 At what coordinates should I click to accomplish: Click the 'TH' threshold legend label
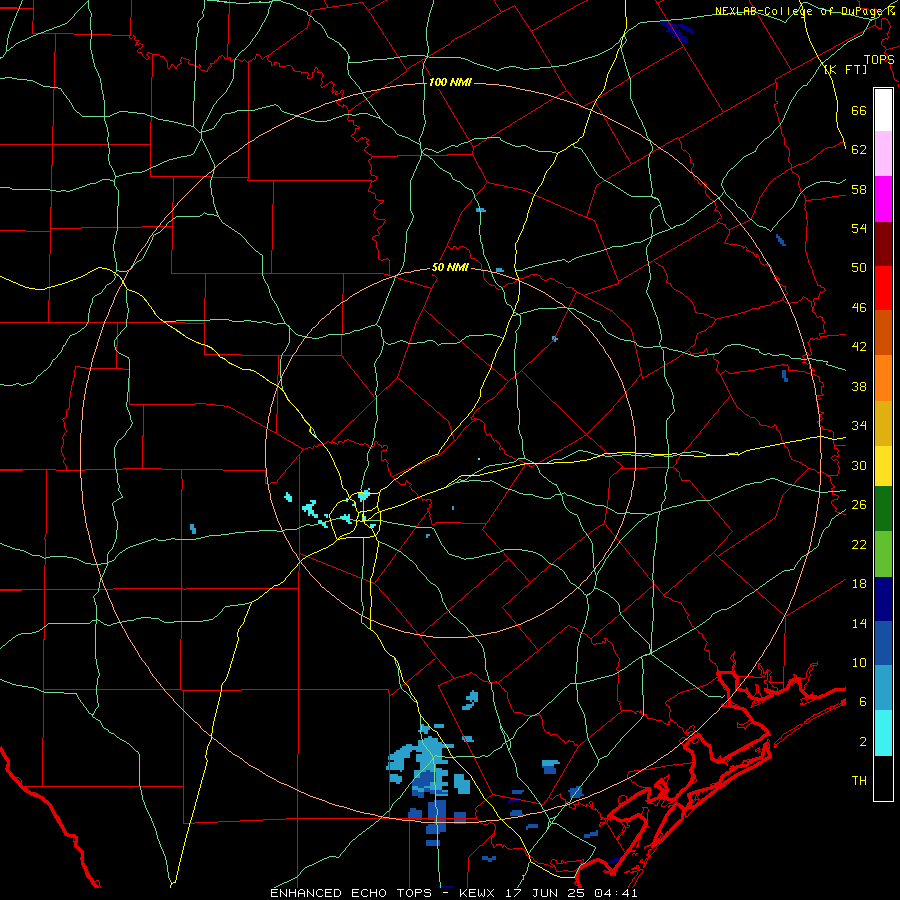pyautogui.click(x=859, y=781)
